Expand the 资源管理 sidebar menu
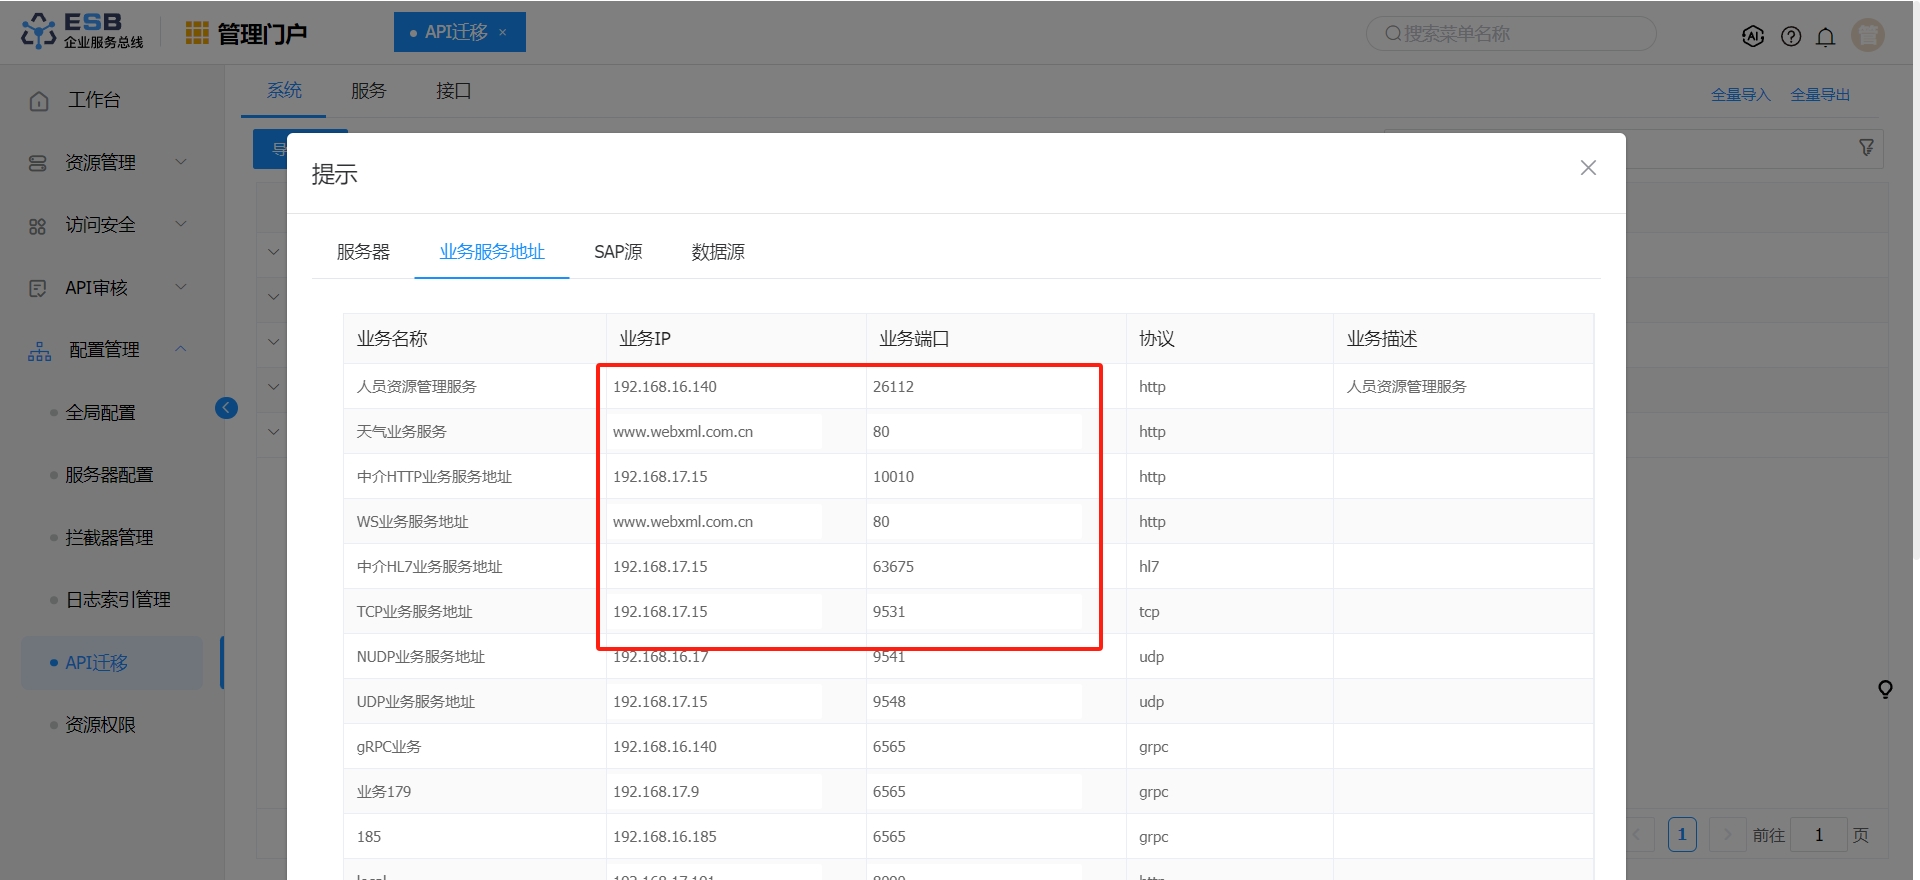1920x880 pixels. (x=105, y=162)
